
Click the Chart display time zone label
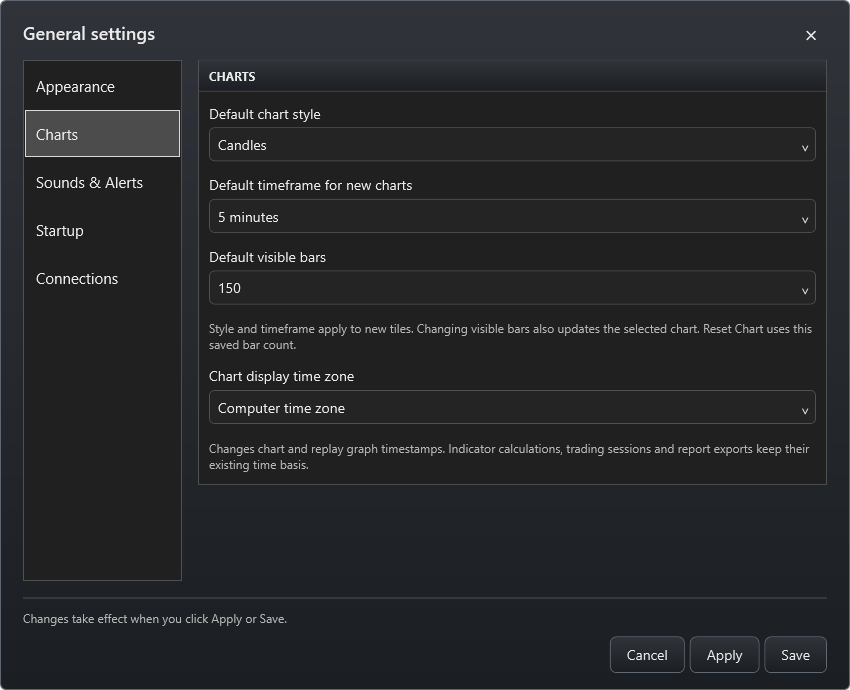pyautogui.click(x=281, y=376)
